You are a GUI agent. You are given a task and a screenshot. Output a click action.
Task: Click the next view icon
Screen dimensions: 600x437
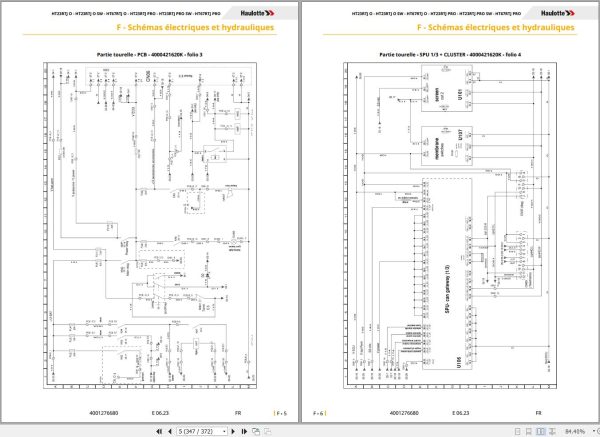coord(268,431)
